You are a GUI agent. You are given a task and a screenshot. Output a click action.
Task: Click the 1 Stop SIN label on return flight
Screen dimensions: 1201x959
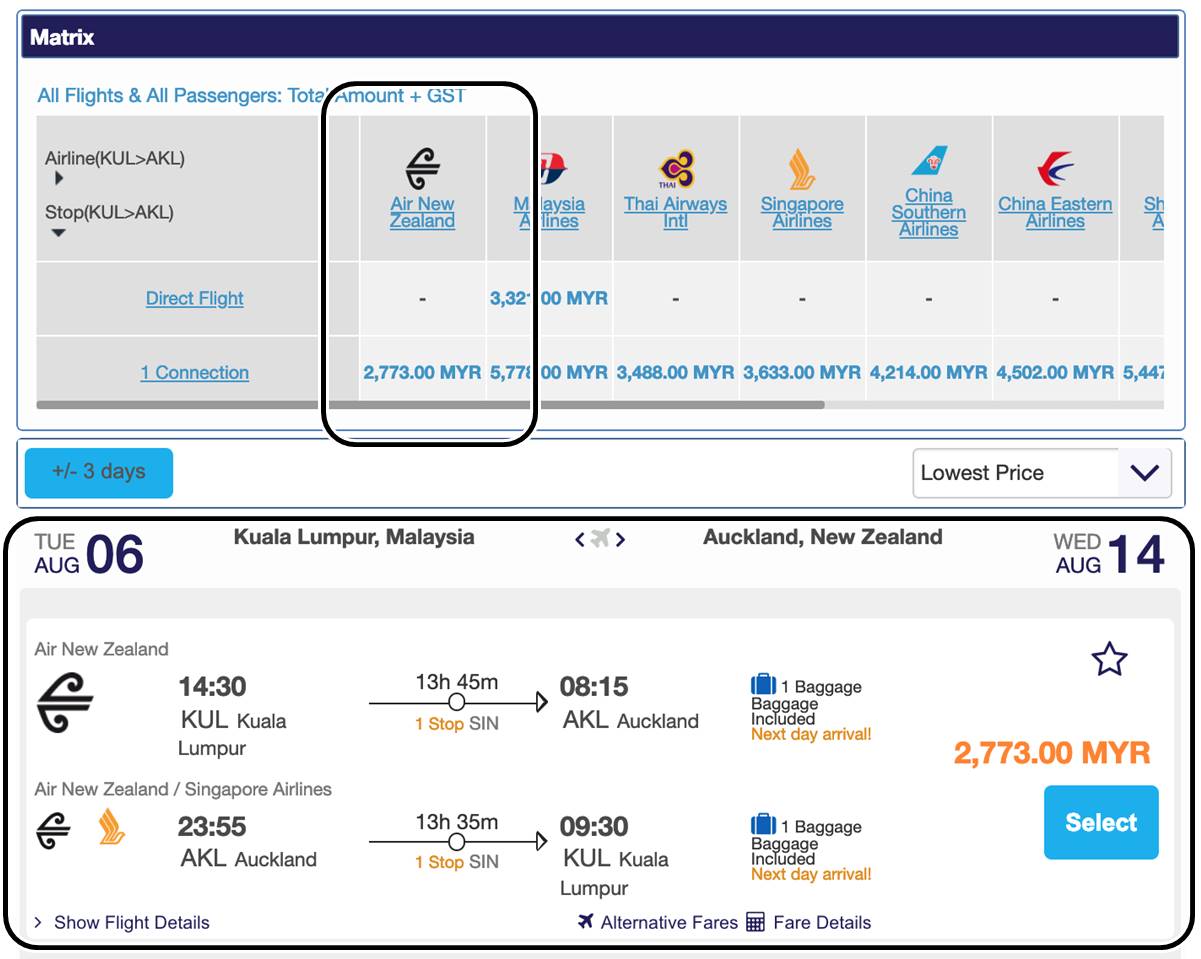click(x=457, y=862)
